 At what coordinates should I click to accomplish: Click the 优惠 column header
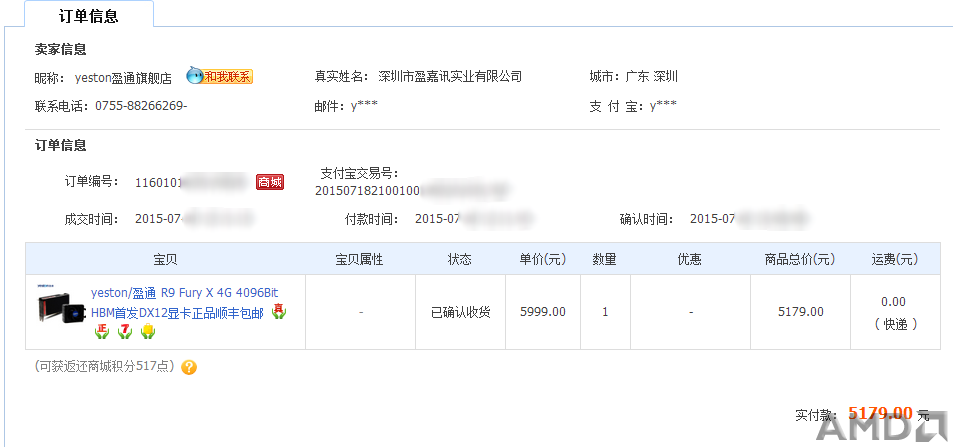click(x=690, y=260)
